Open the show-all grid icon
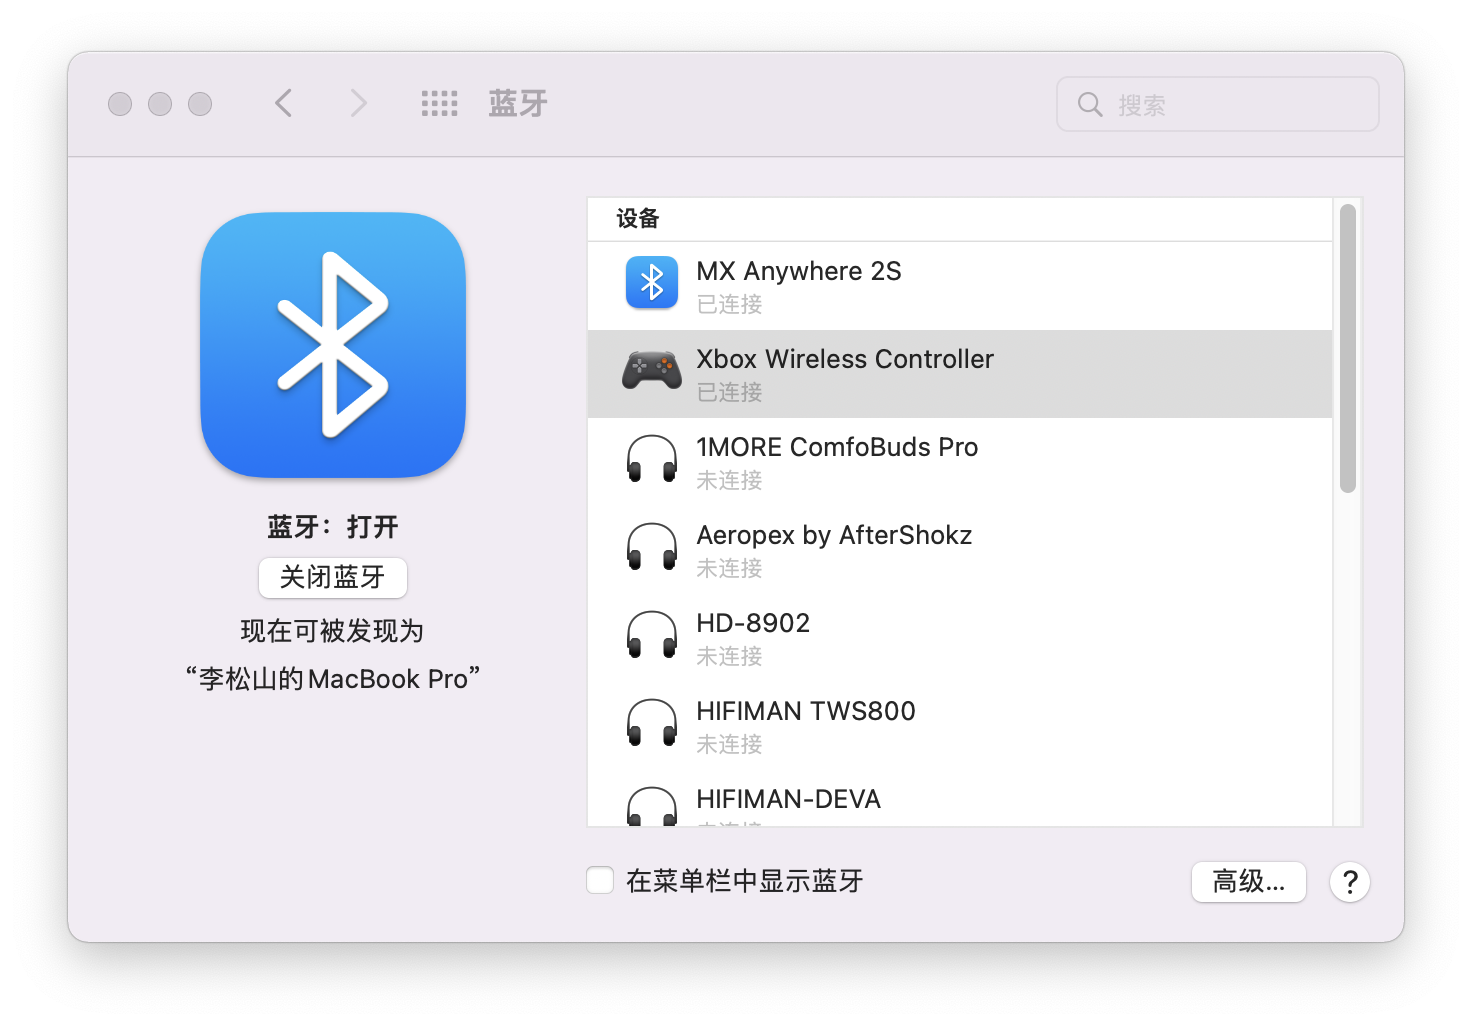 (x=439, y=104)
